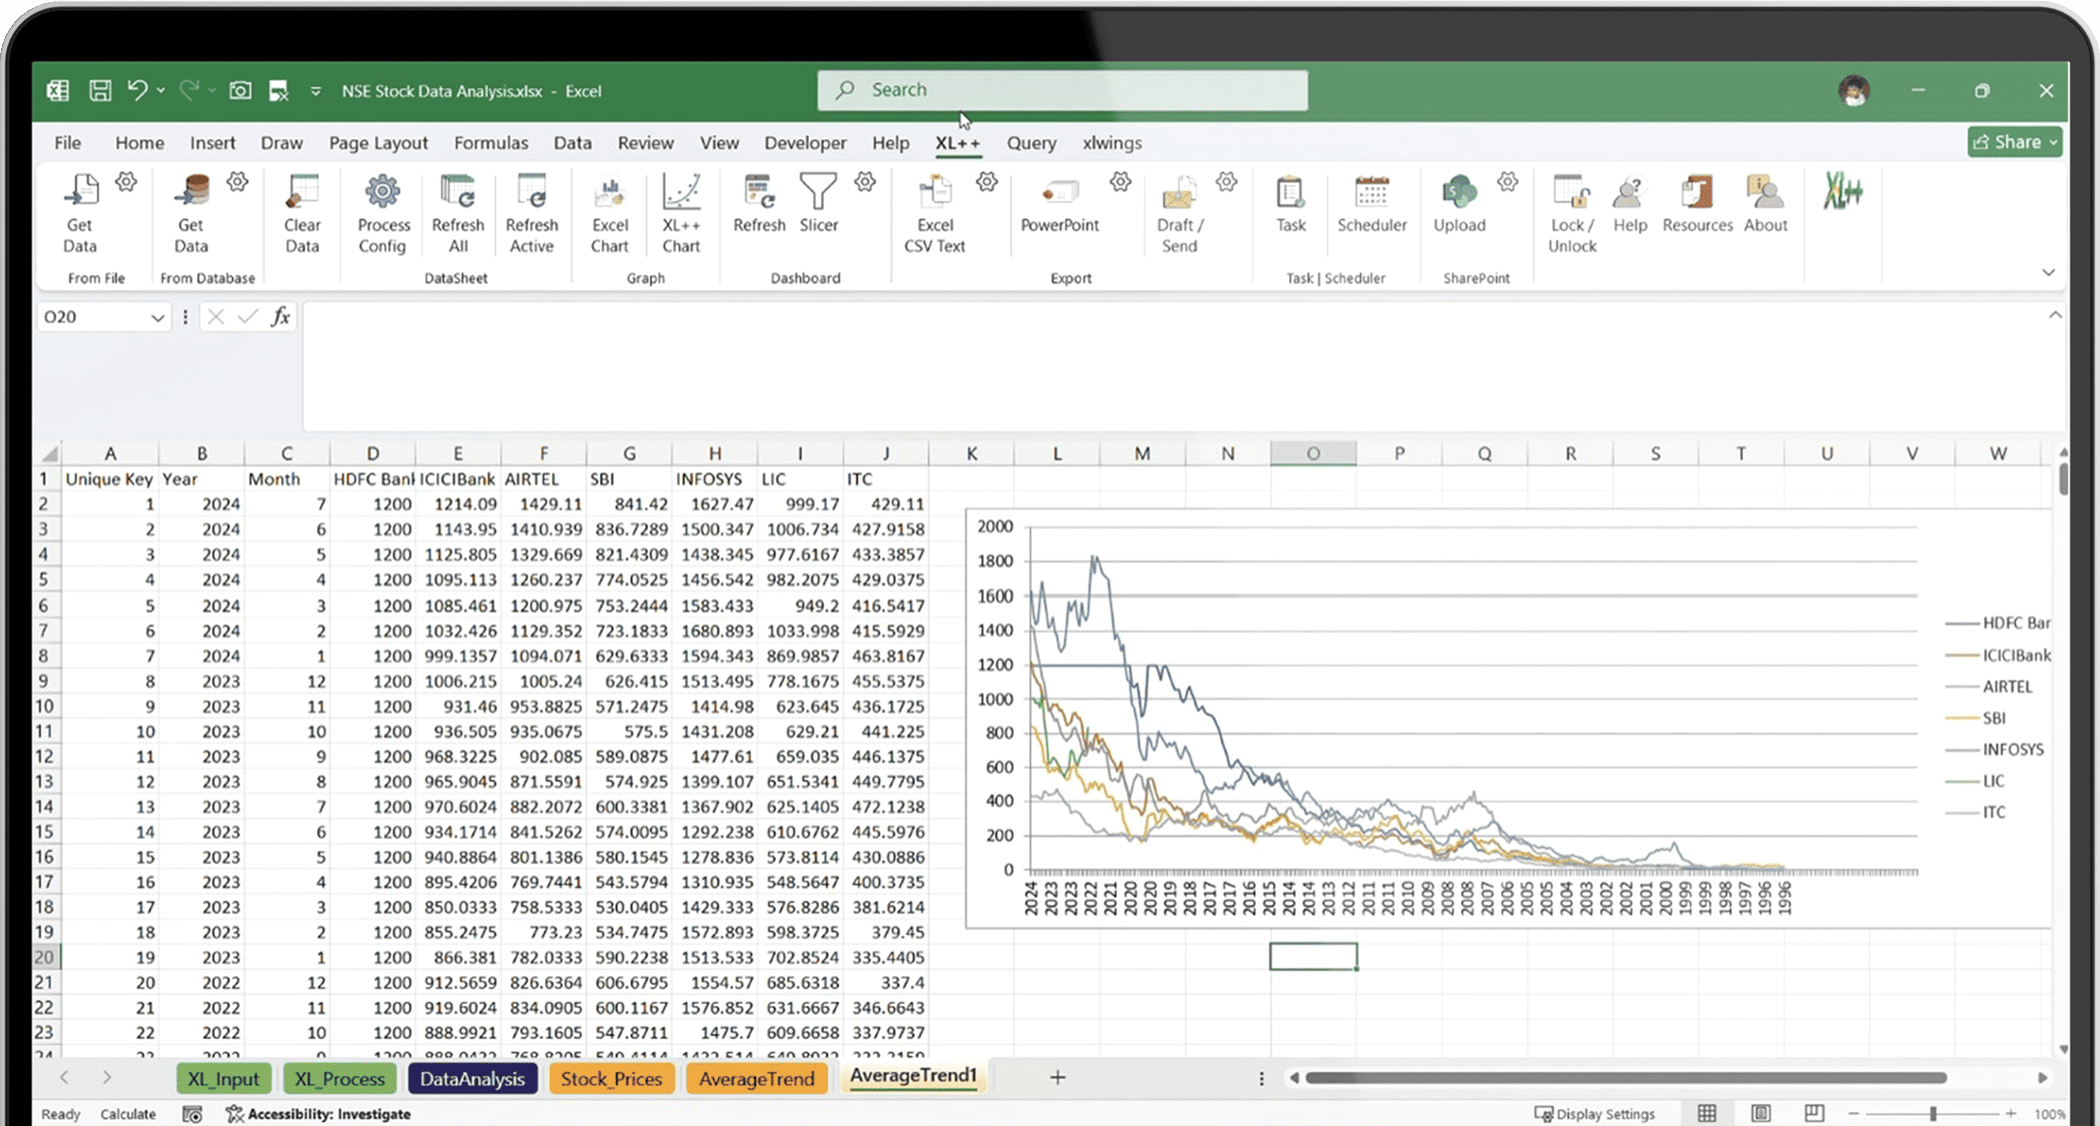This screenshot has width=2100, height=1126.
Task: Click the XL++ logo icon
Action: (x=1842, y=191)
